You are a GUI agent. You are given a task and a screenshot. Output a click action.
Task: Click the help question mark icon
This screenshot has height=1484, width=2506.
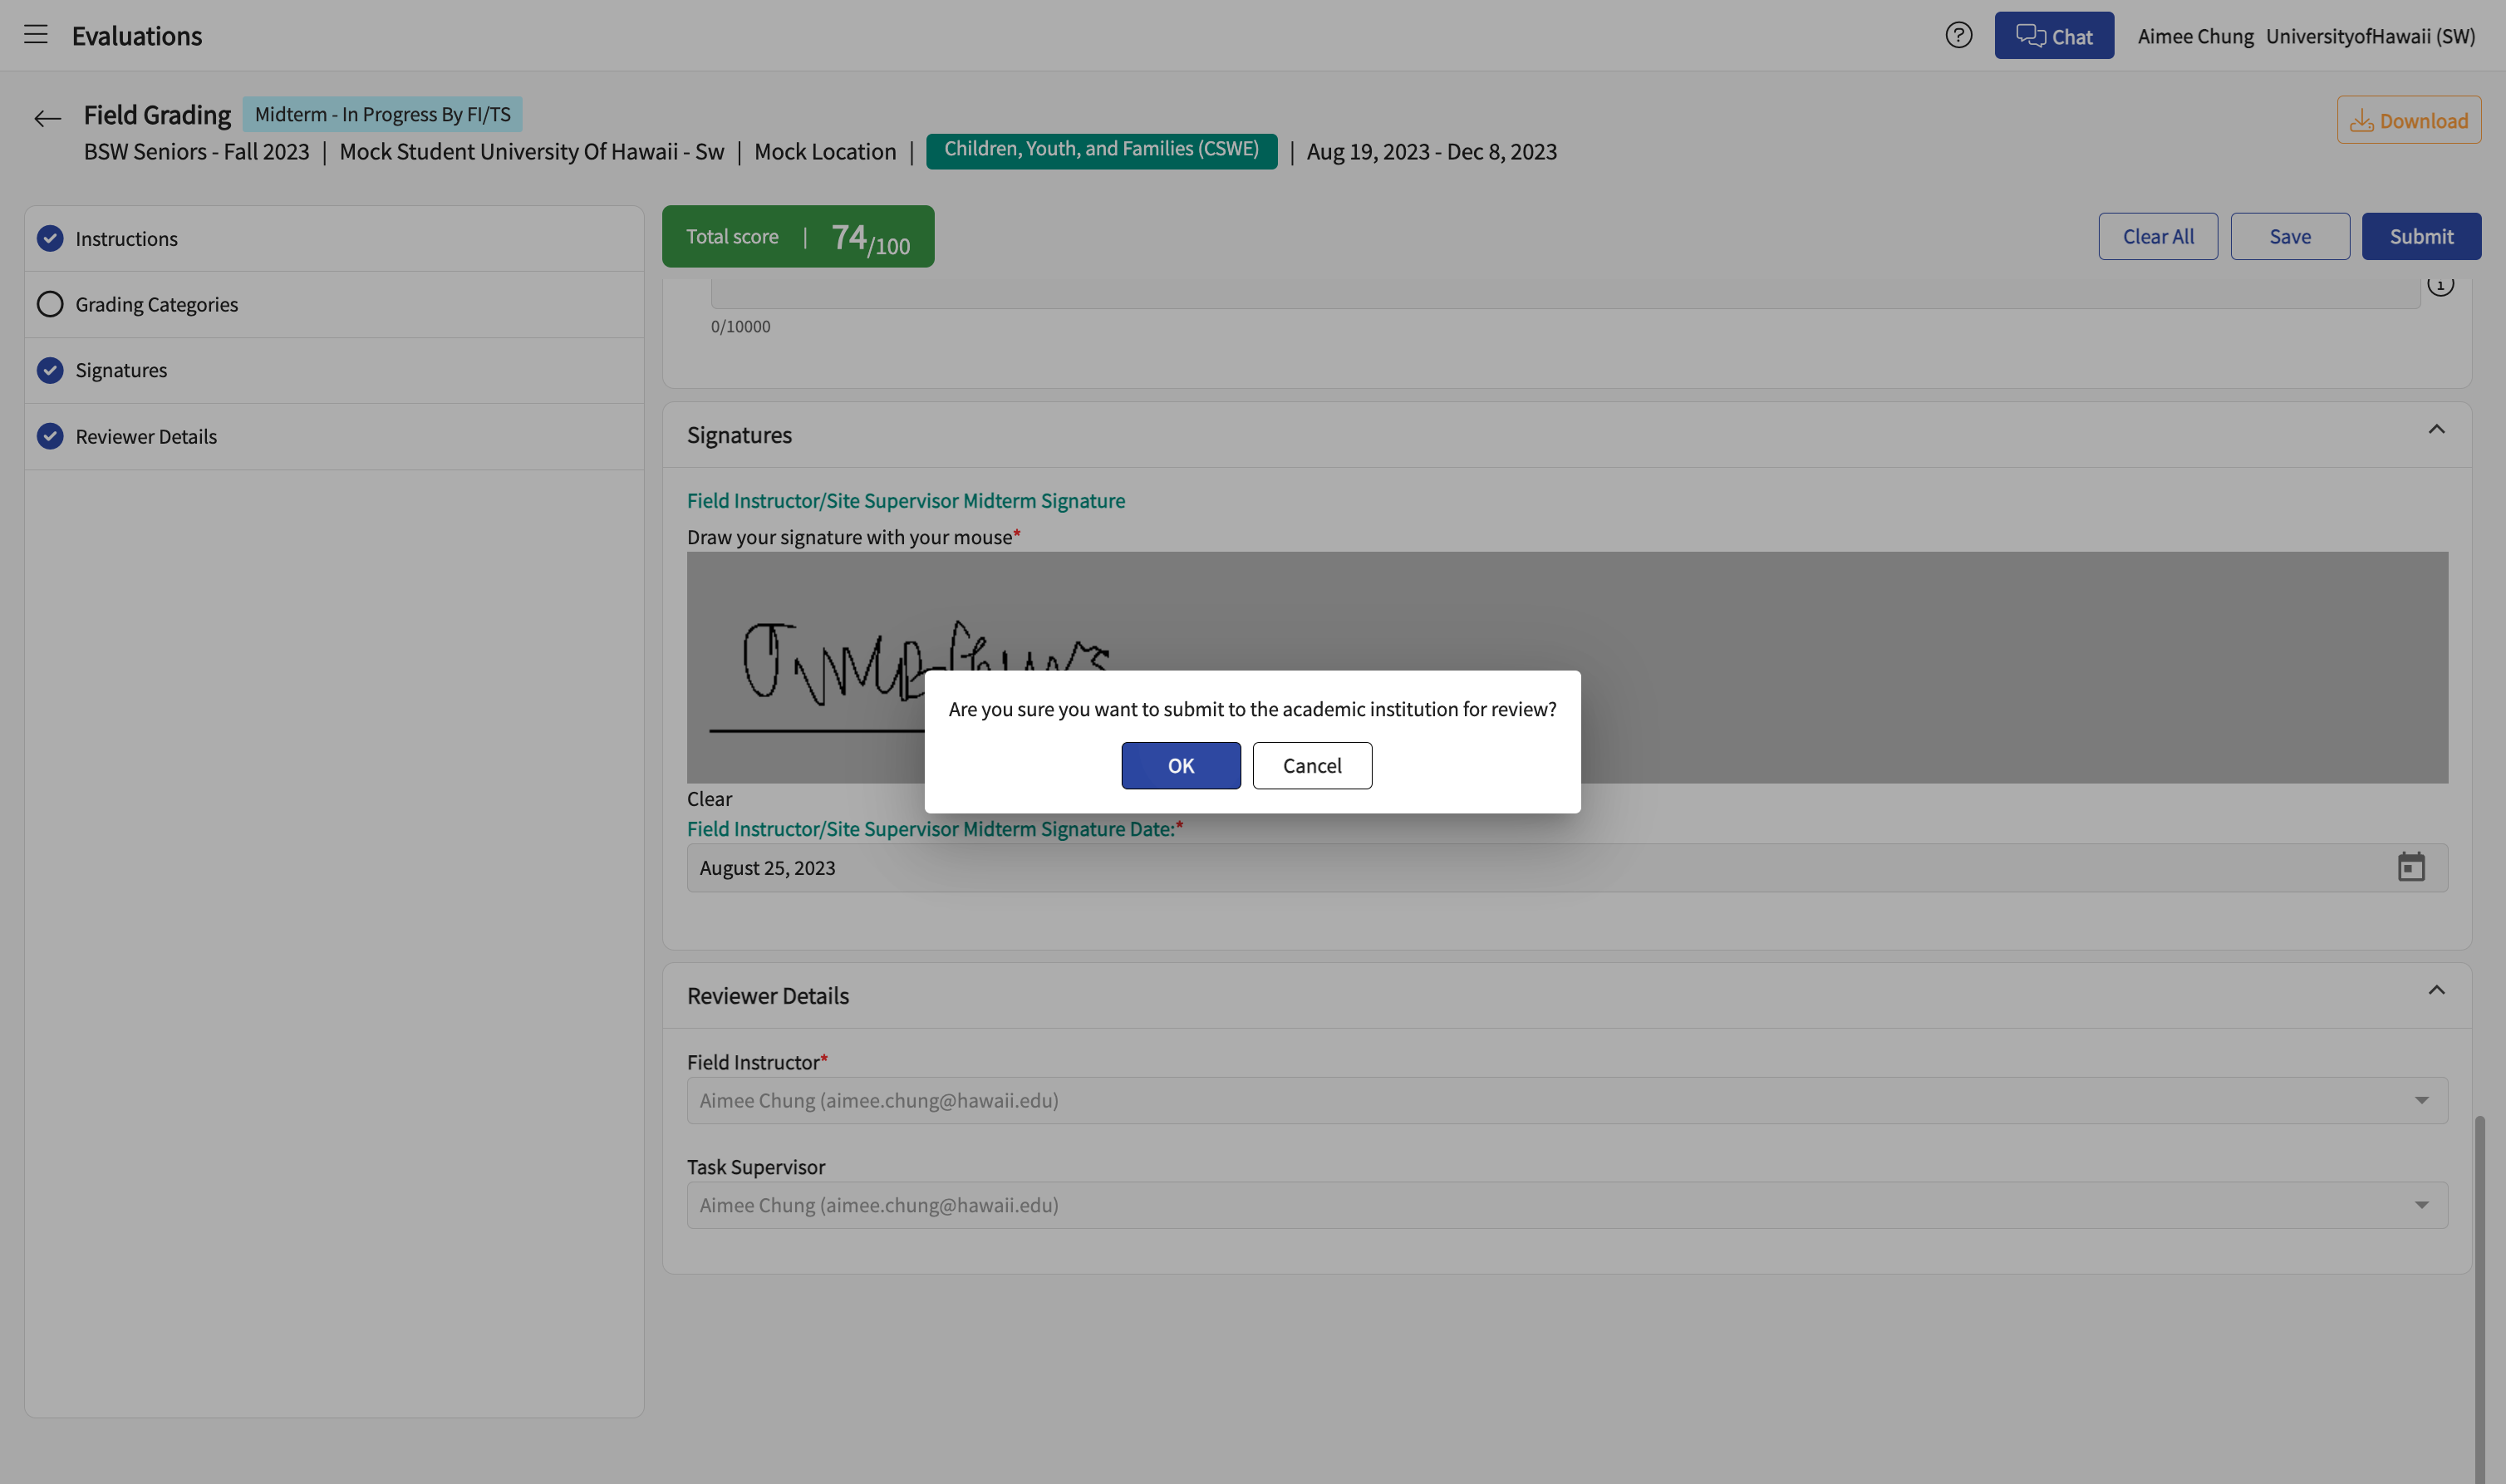[x=1958, y=35]
